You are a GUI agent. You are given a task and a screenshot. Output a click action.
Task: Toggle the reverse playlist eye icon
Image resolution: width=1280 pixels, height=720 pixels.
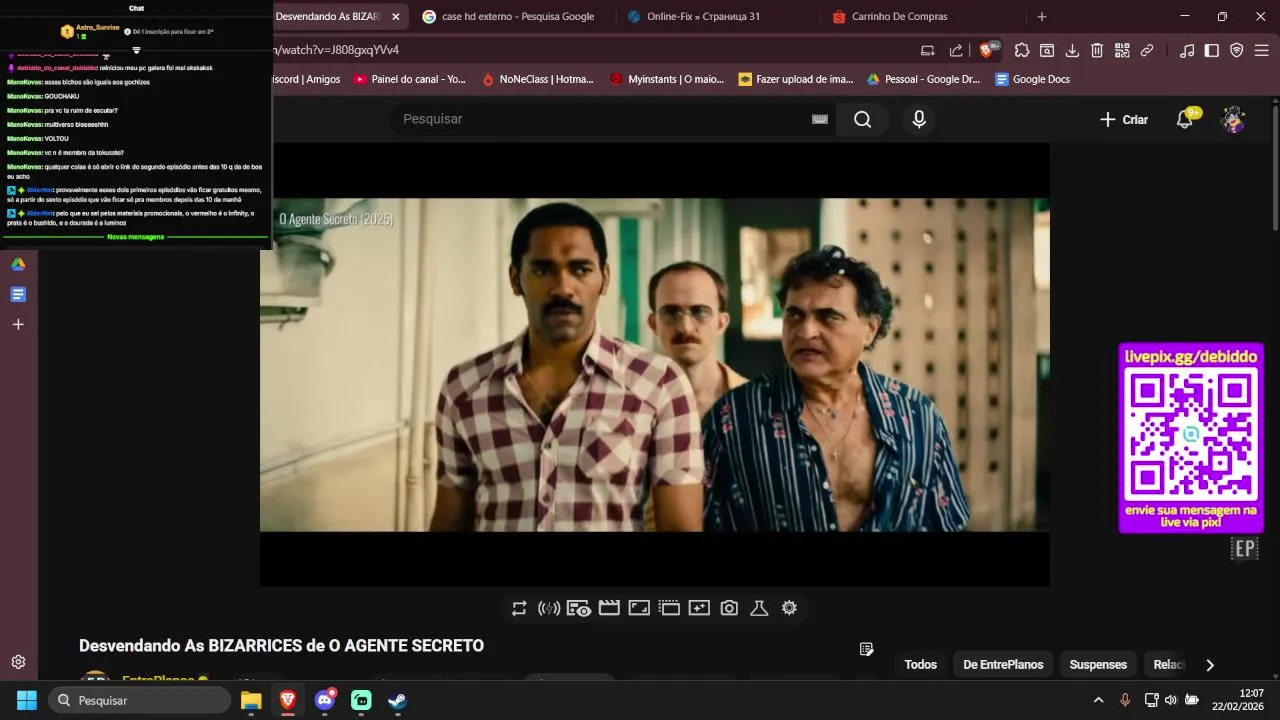(x=579, y=608)
